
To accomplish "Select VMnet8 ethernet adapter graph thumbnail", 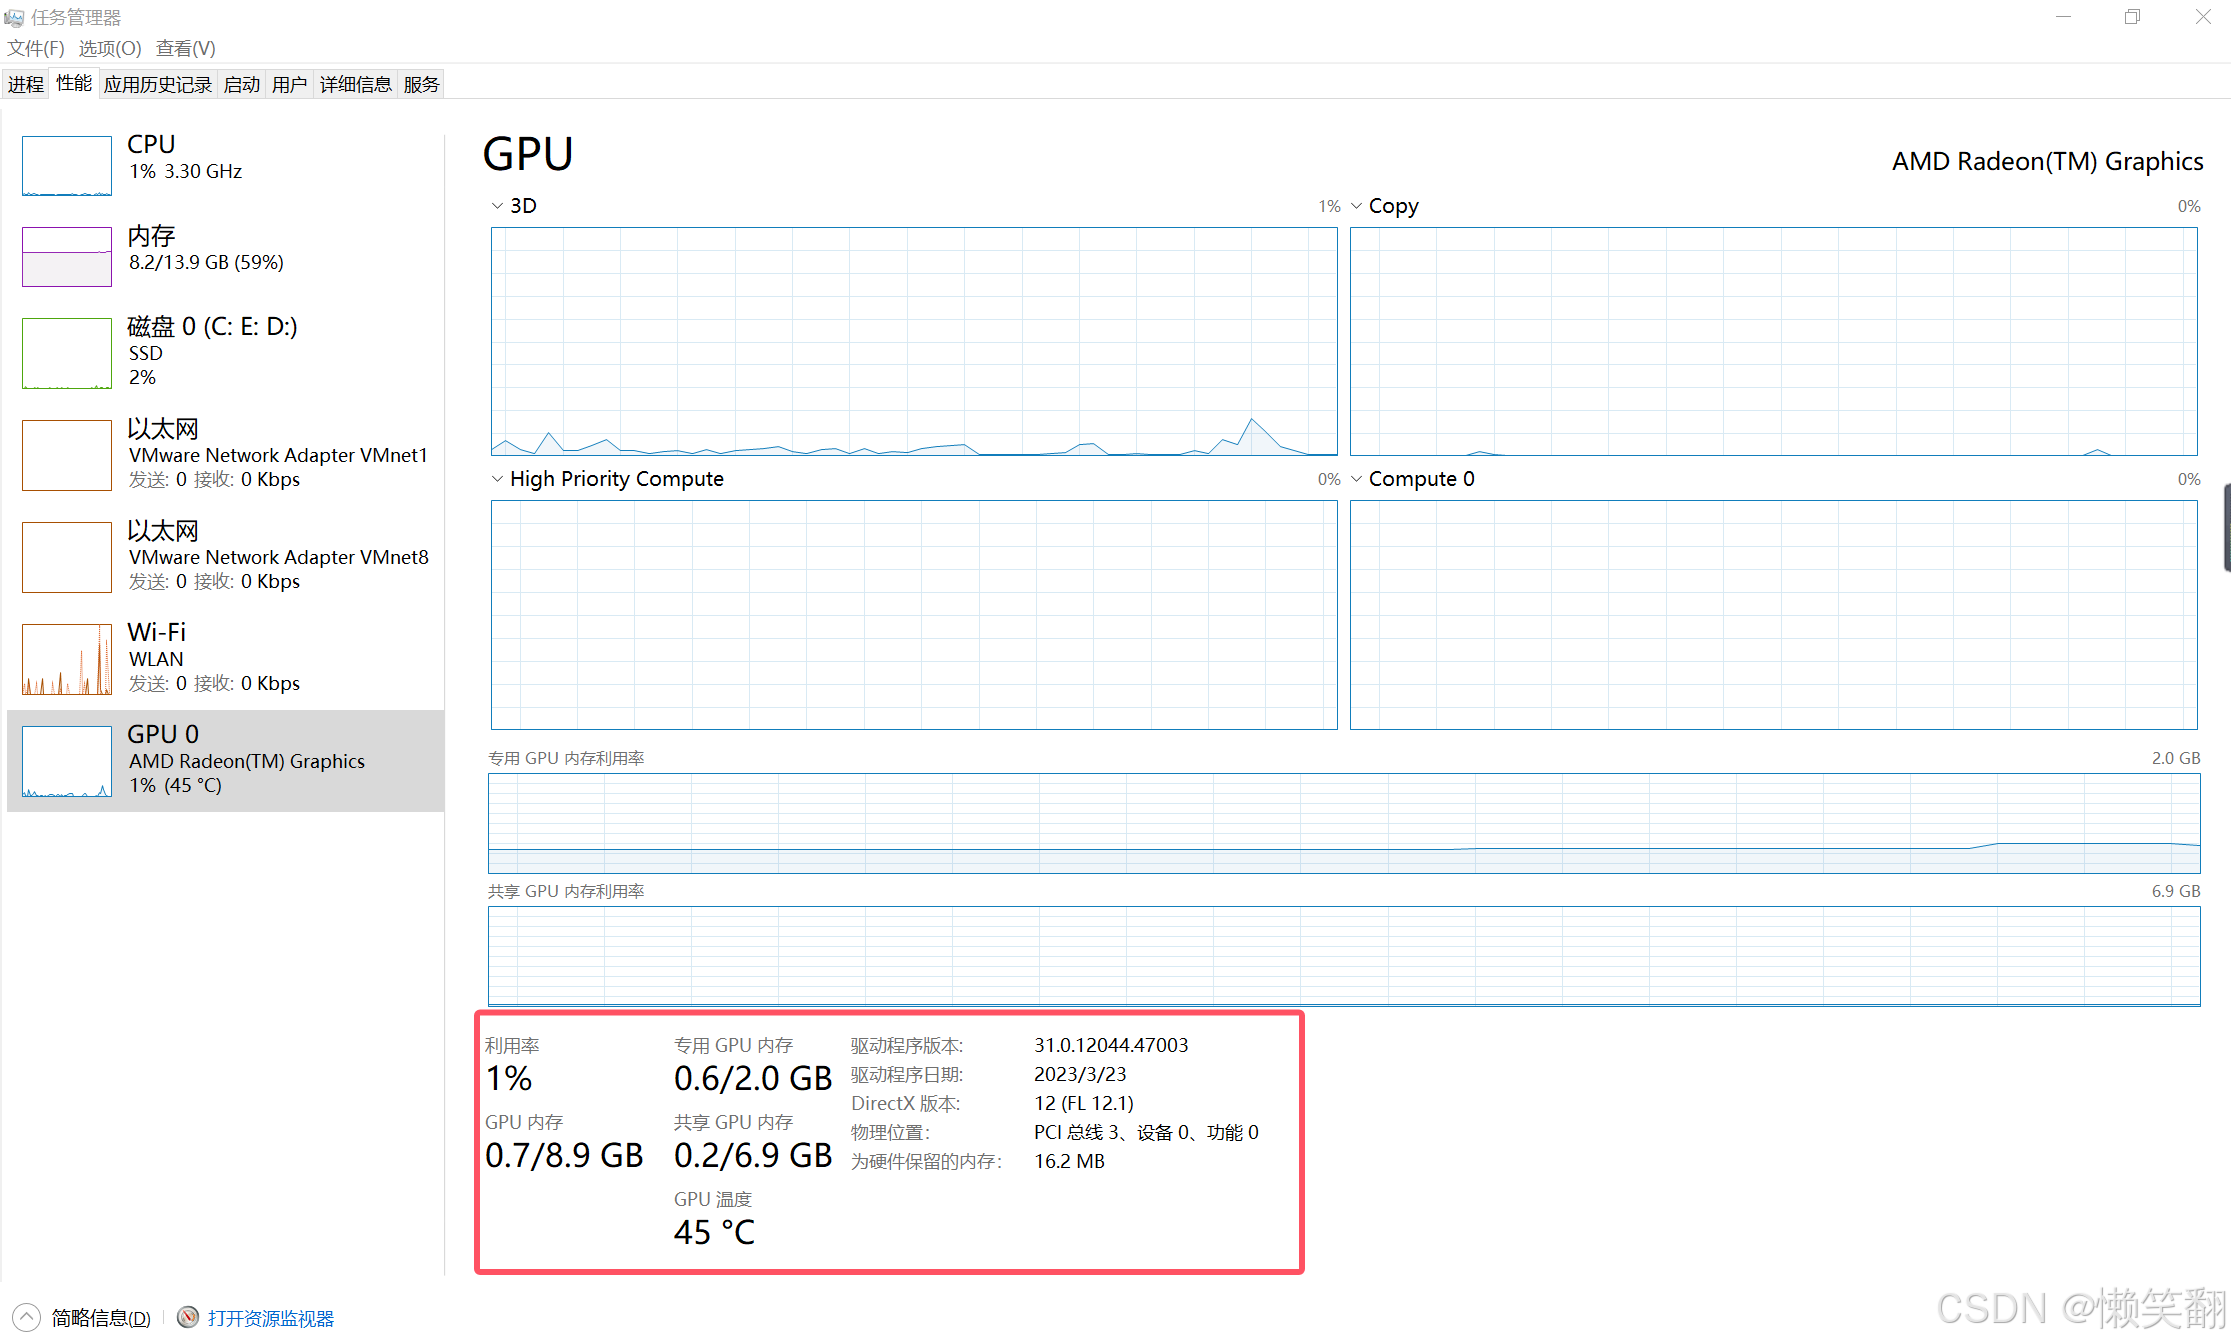I will (67, 557).
